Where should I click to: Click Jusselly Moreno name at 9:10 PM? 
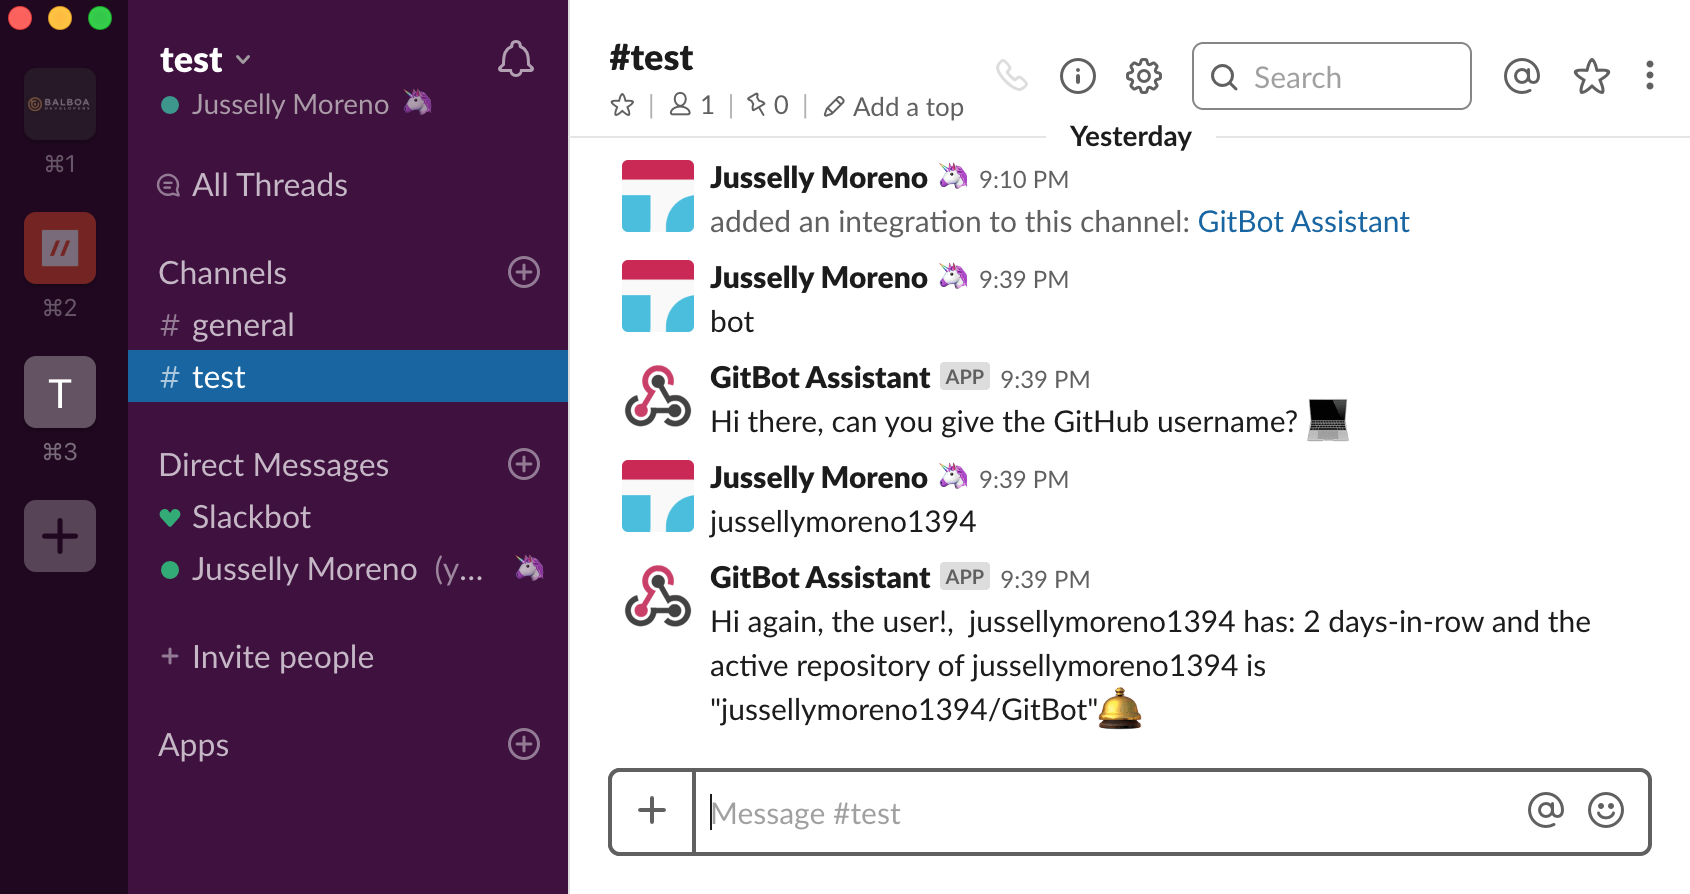pos(819,177)
